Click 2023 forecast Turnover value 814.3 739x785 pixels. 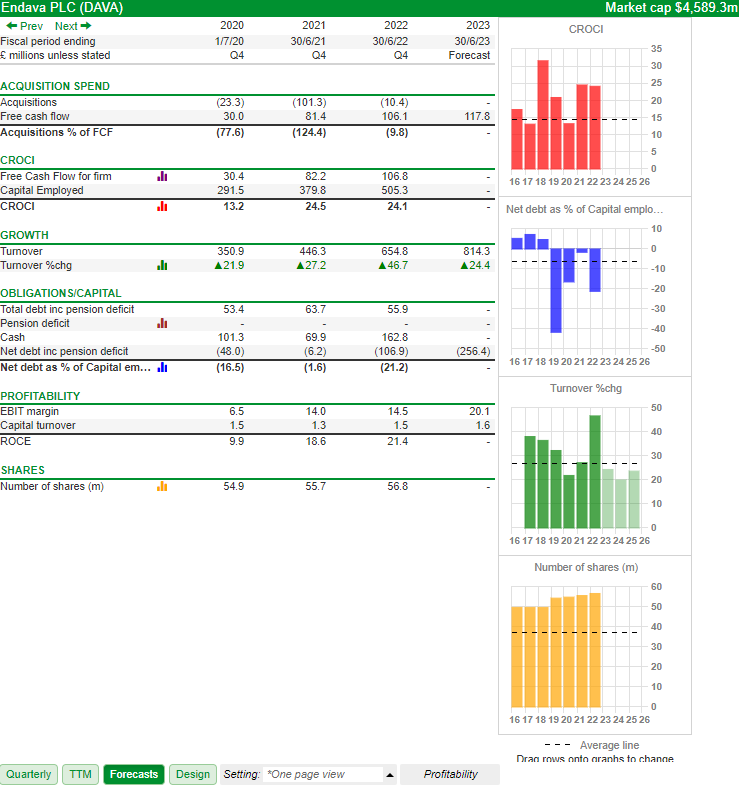tap(476, 251)
